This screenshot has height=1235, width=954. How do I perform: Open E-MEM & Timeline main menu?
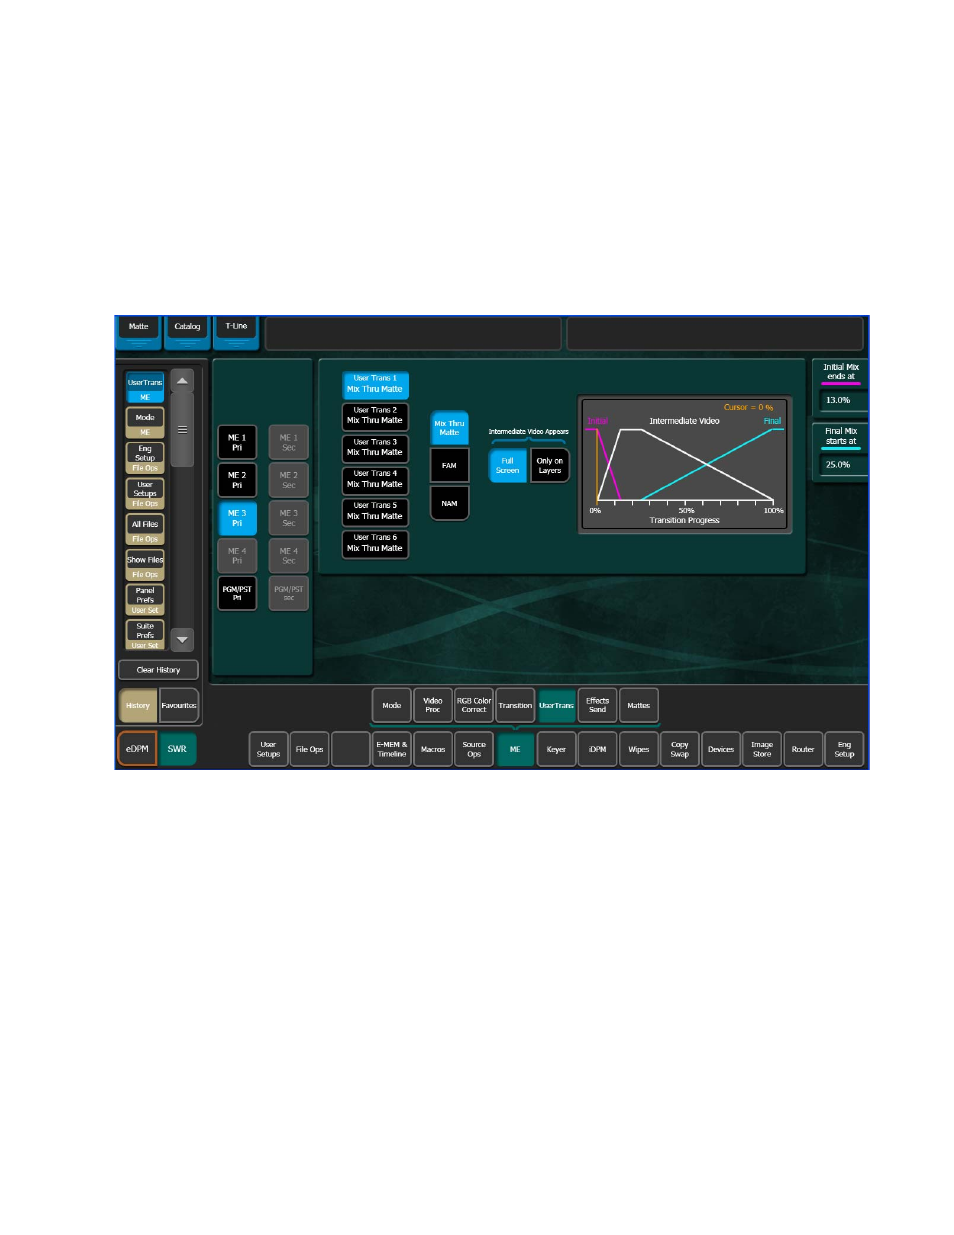[x=392, y=749]
